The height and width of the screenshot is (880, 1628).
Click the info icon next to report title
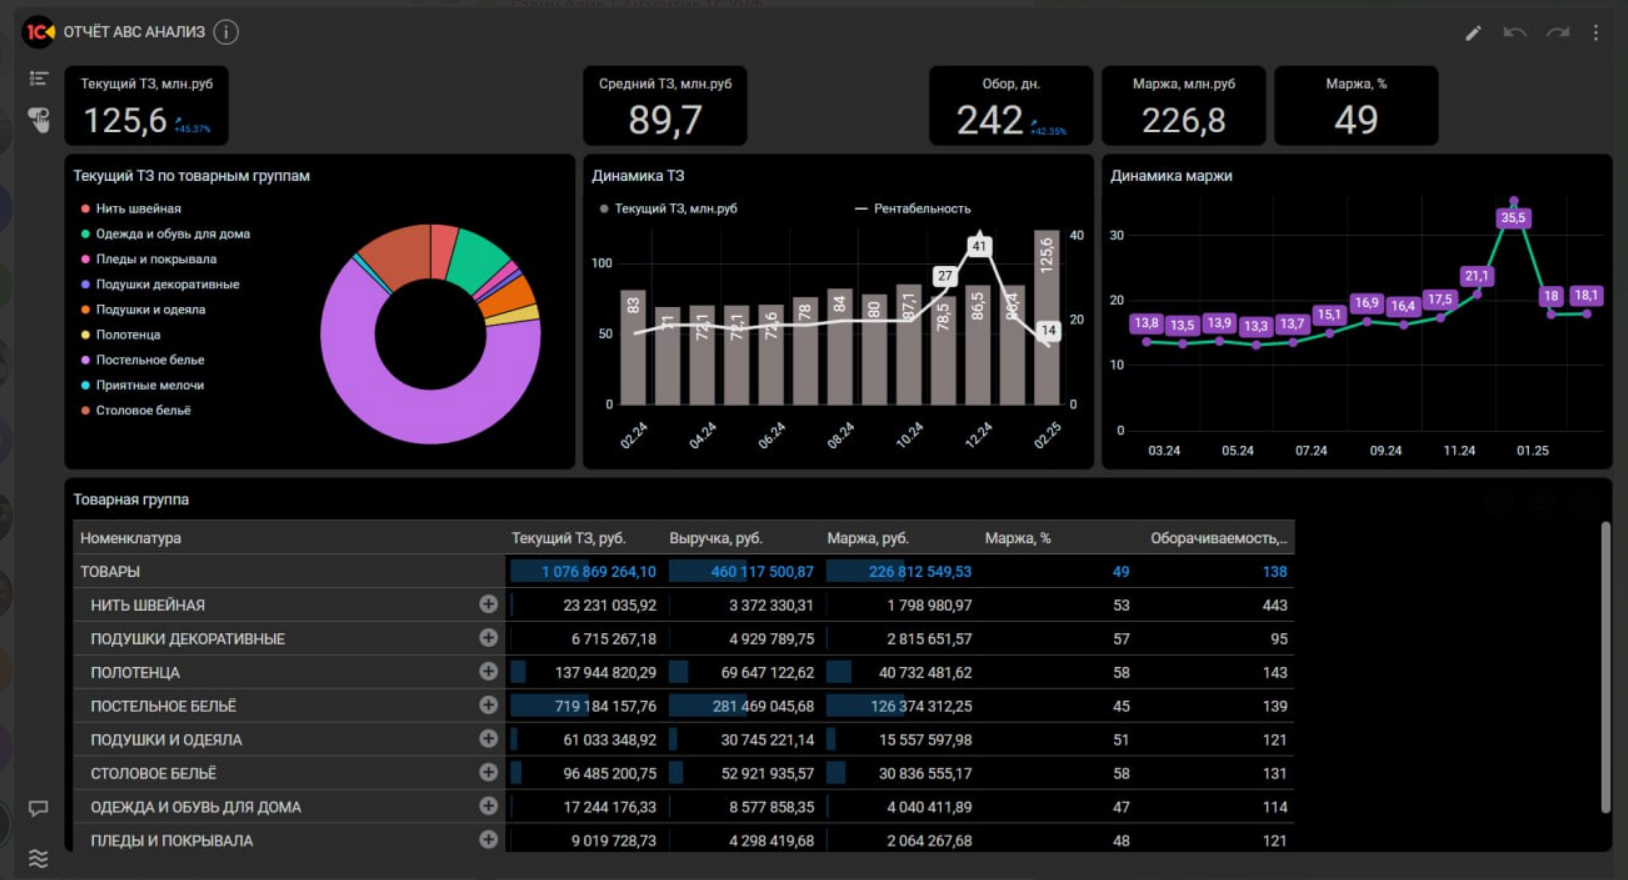click(x=226, y=32)
